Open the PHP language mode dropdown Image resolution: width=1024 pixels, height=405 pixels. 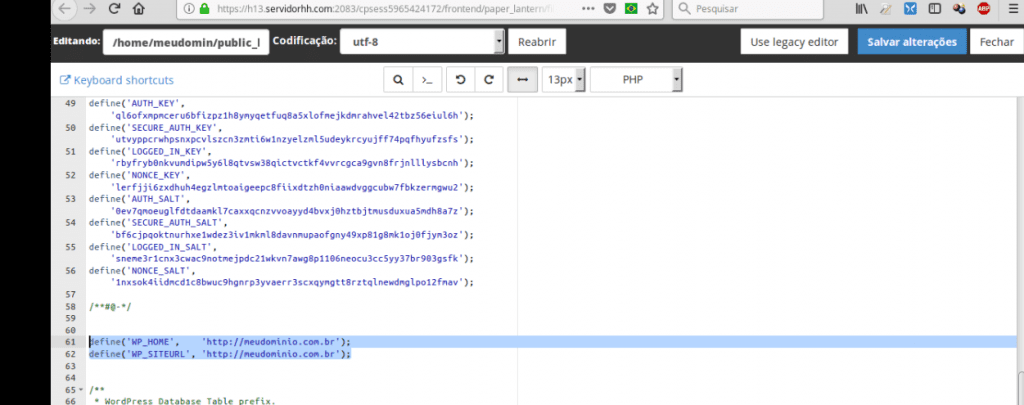(636, 80)
